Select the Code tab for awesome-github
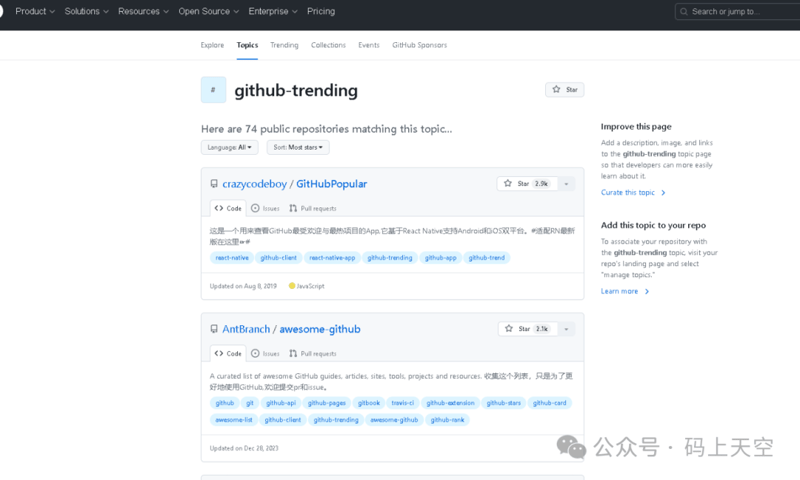Image resolution: width=800 pixels, height=480 pixels. click(228, 353)
